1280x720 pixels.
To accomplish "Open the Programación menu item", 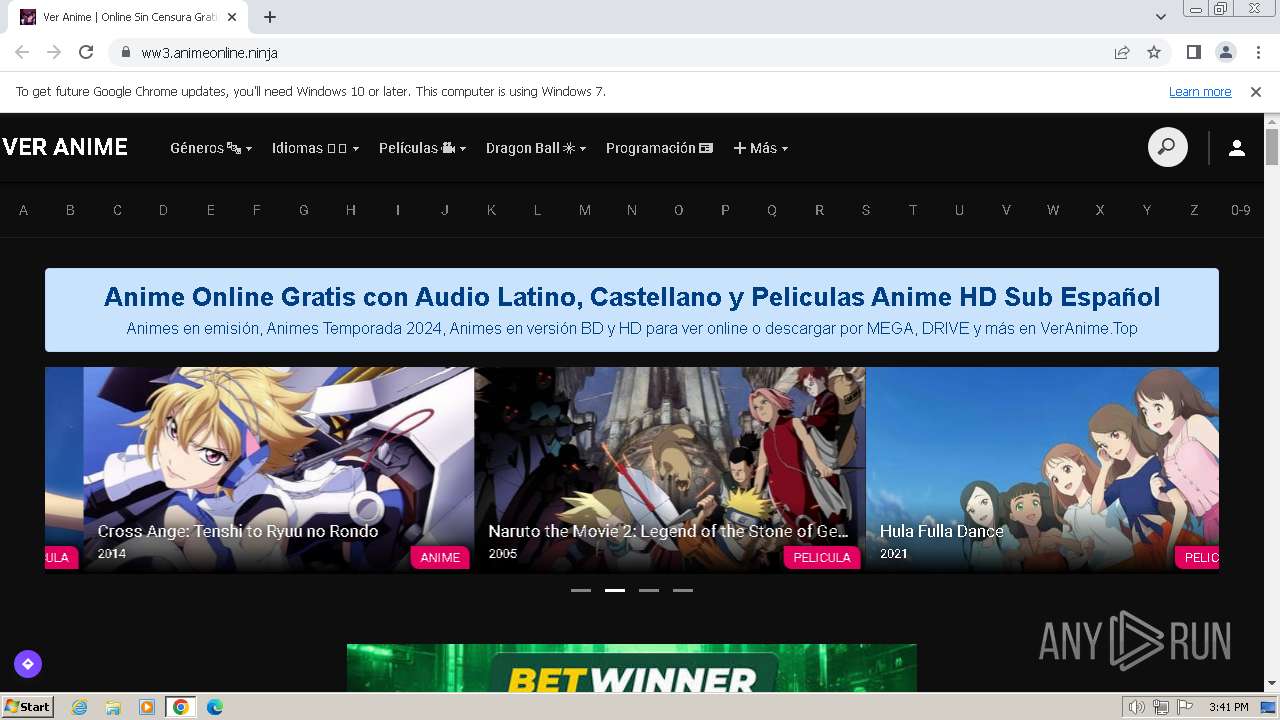I will coord(659,148).
